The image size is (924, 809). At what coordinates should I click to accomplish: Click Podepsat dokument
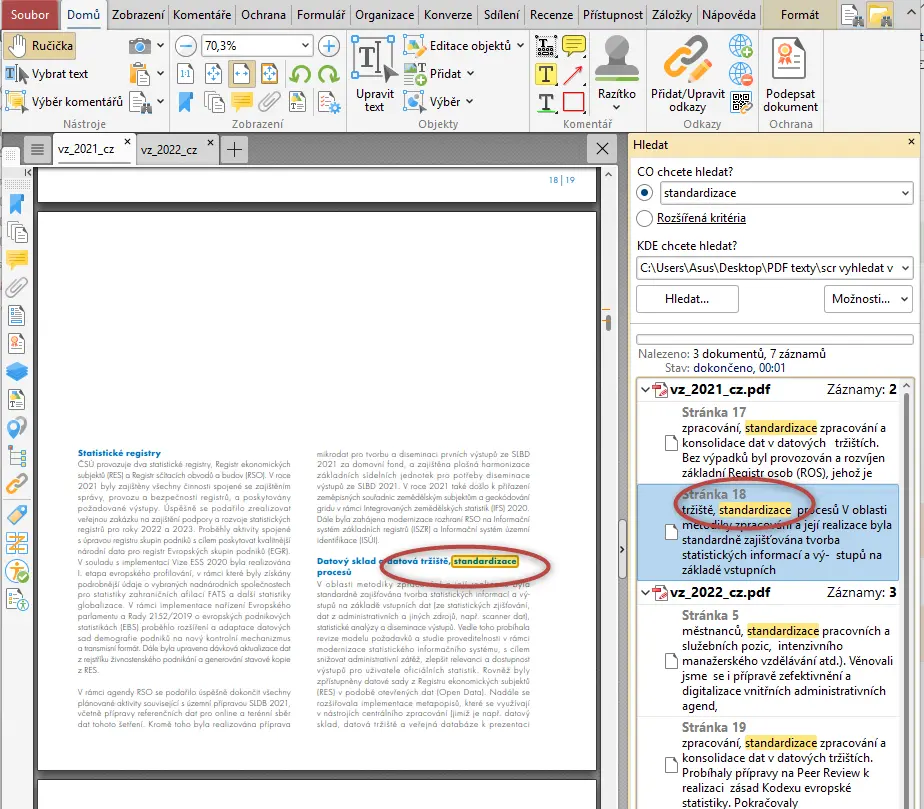pyautogui.click(x=790, y=74)
